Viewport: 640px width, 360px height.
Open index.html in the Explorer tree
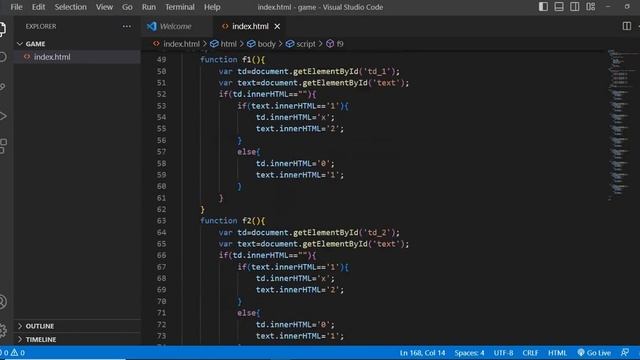pyautogui.click(x=78, y=57)
